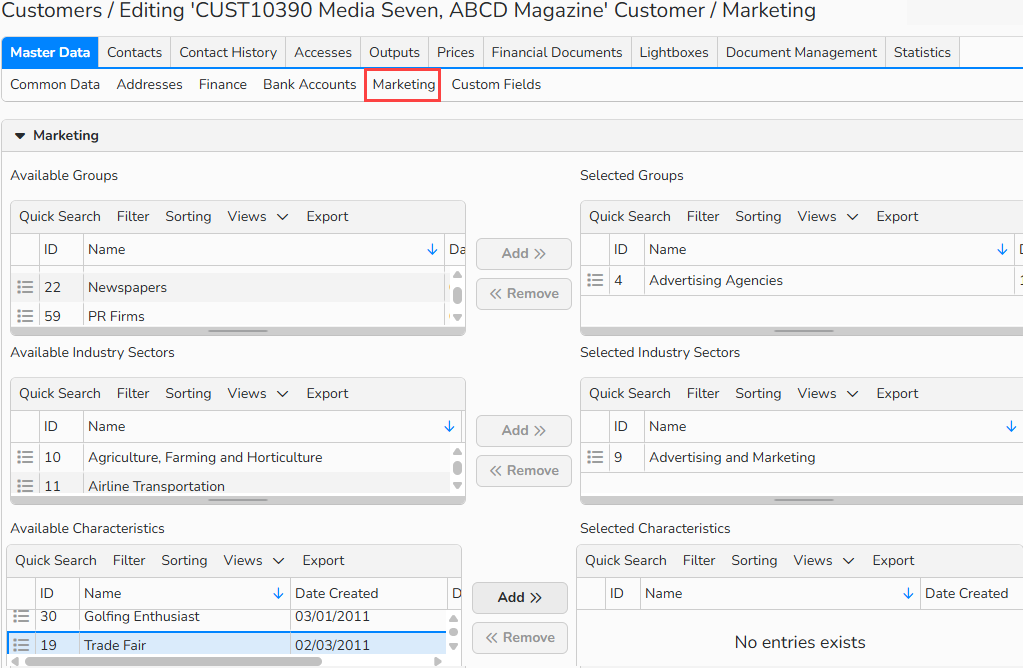Click Export in Selected Groups toolbar
The height and width of the screenshot is (668, 1023).
[897, 217]
